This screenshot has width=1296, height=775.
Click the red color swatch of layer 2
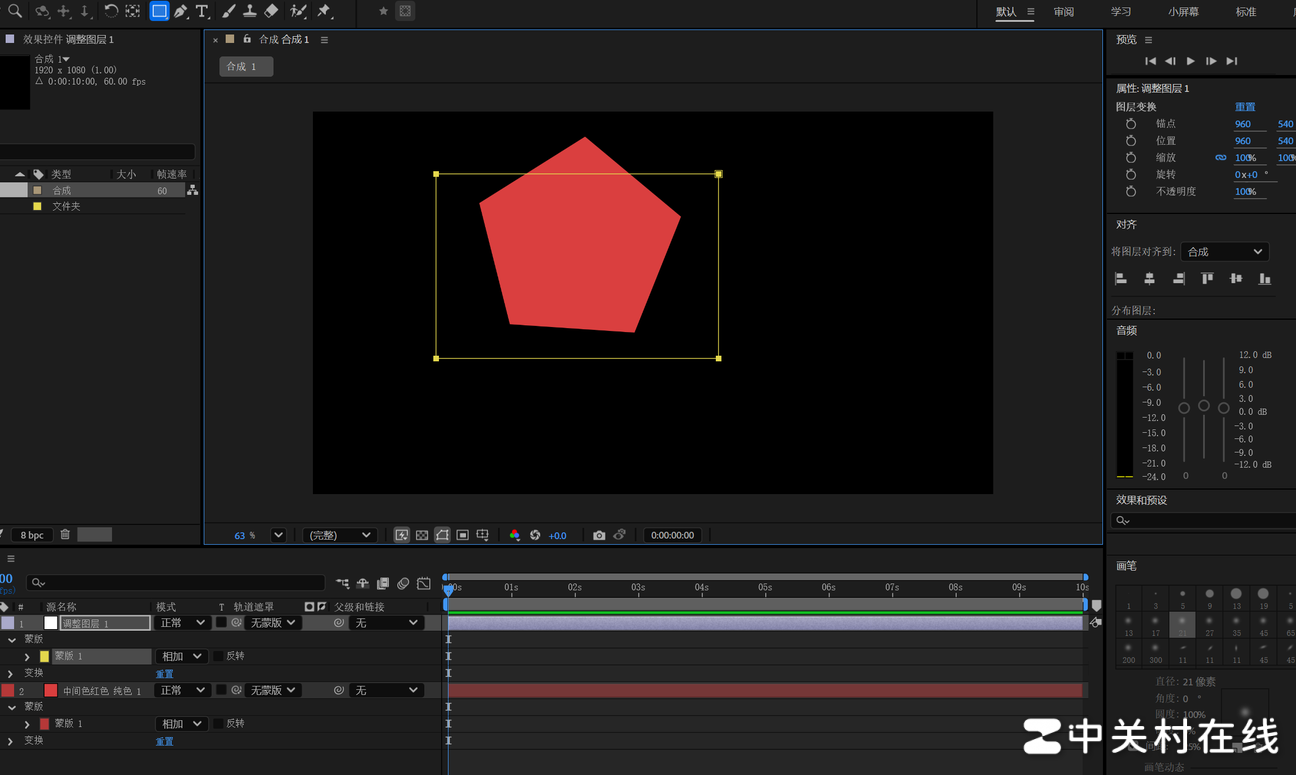pyautogui.click(x=51, y=690)
